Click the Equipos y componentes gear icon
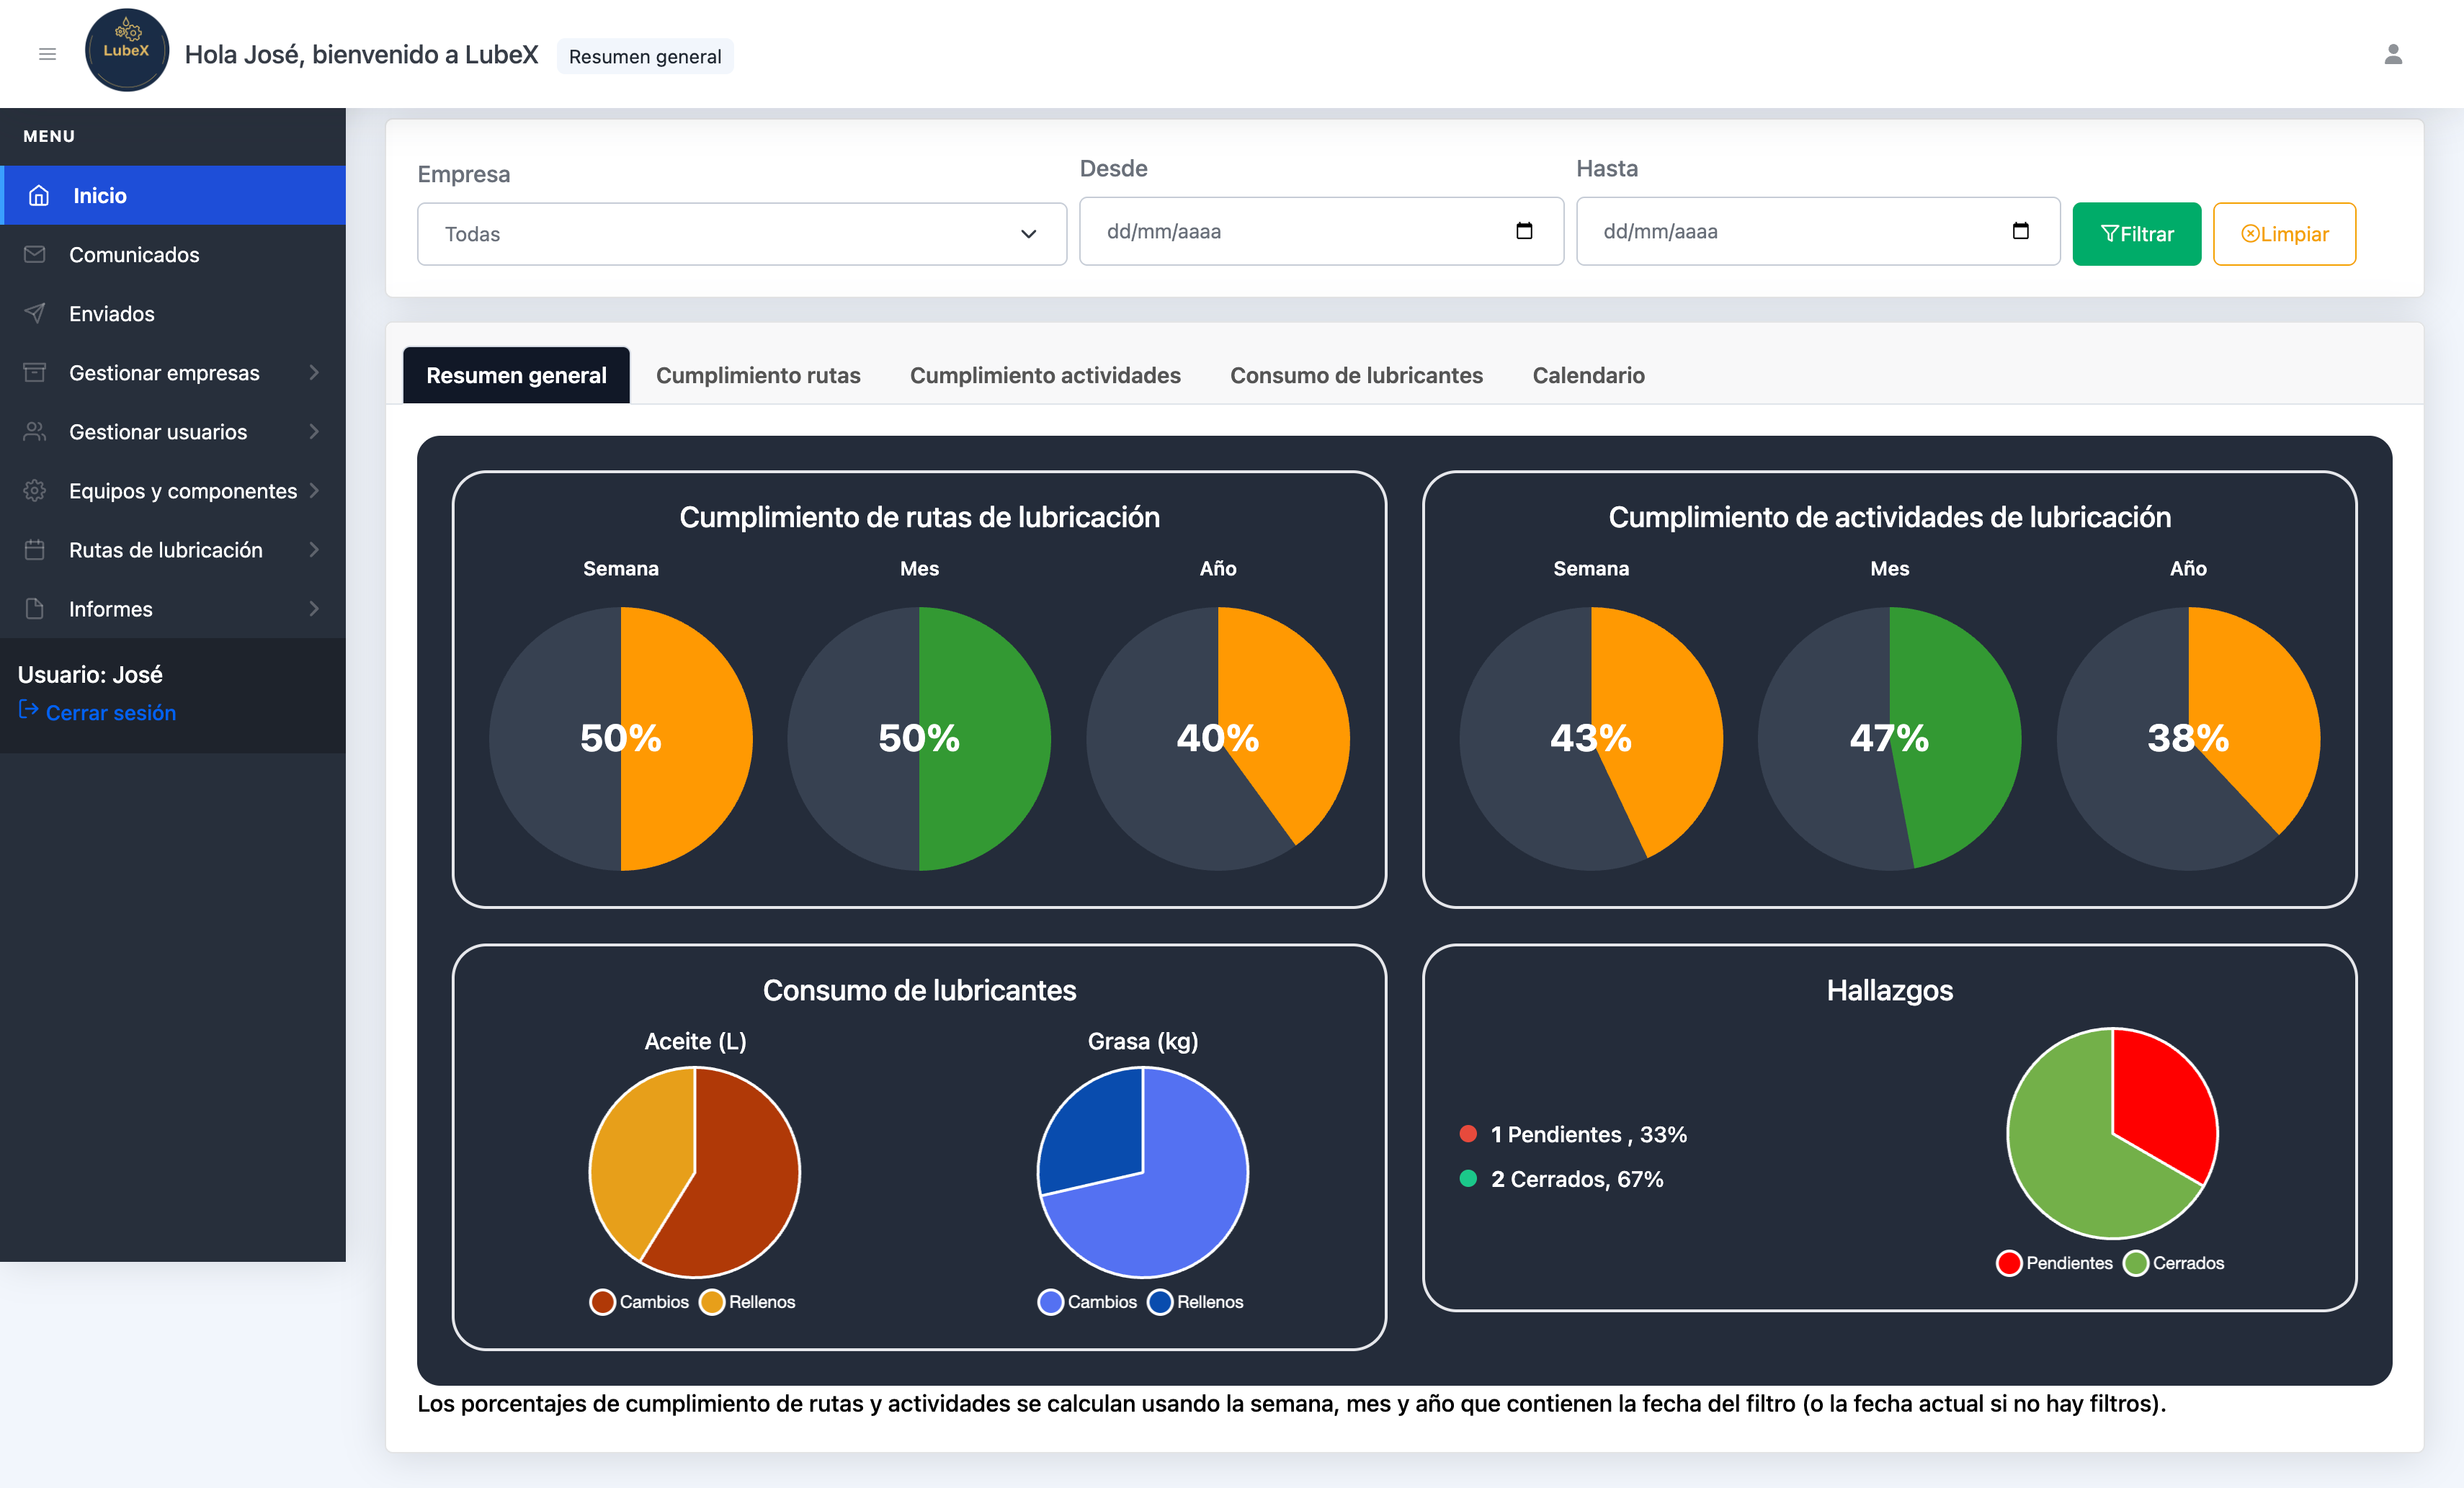This screenshot has height=1488, width=2464. tap(35, 490)
